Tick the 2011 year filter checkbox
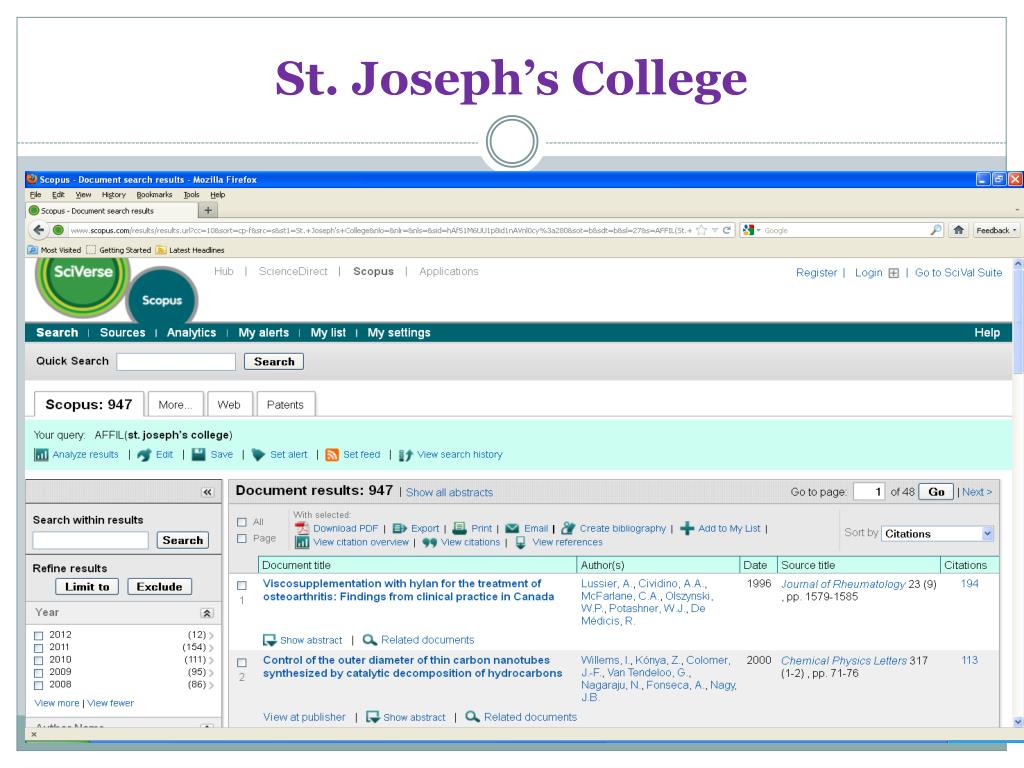 [x=39, y=648]
